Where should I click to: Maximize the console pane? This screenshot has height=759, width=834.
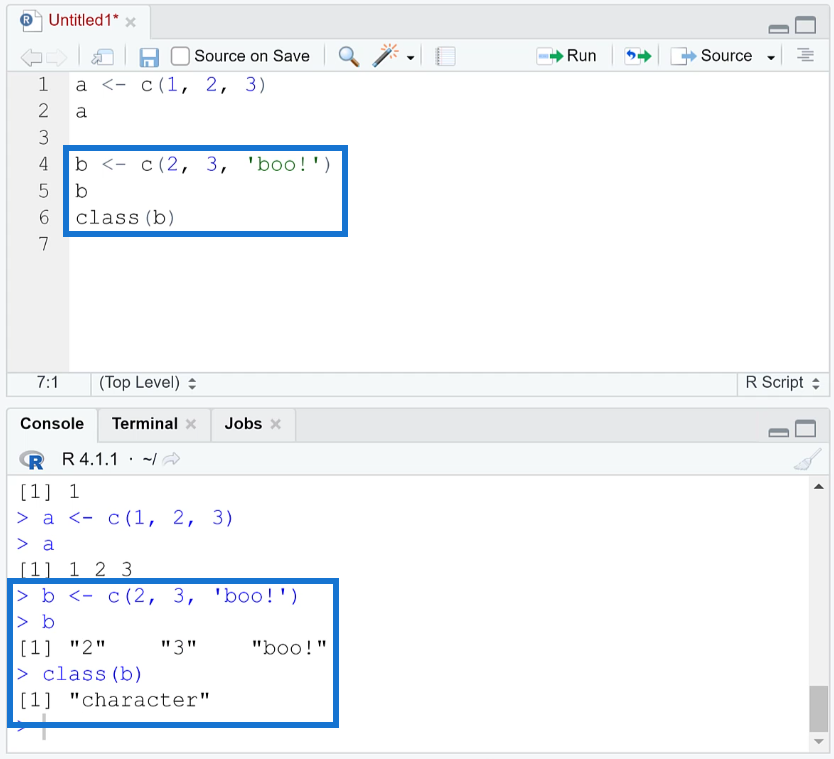[x=805, y=429]
